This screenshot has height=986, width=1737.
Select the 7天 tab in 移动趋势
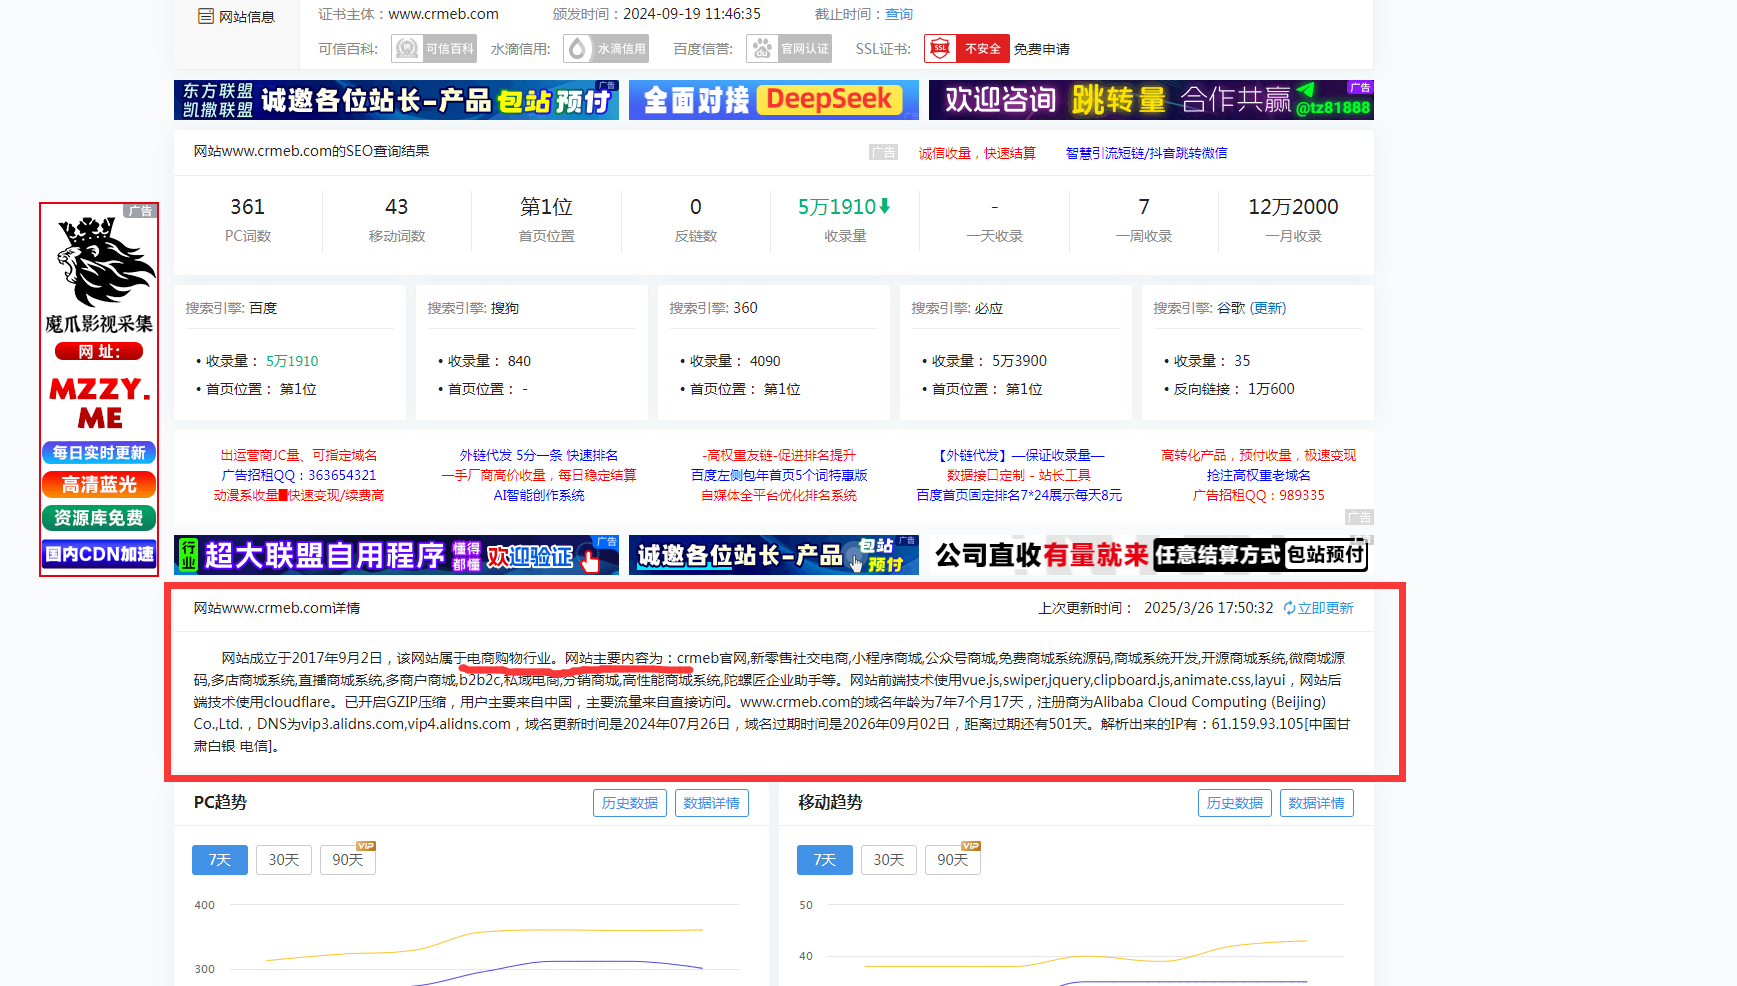pos(825,860)
